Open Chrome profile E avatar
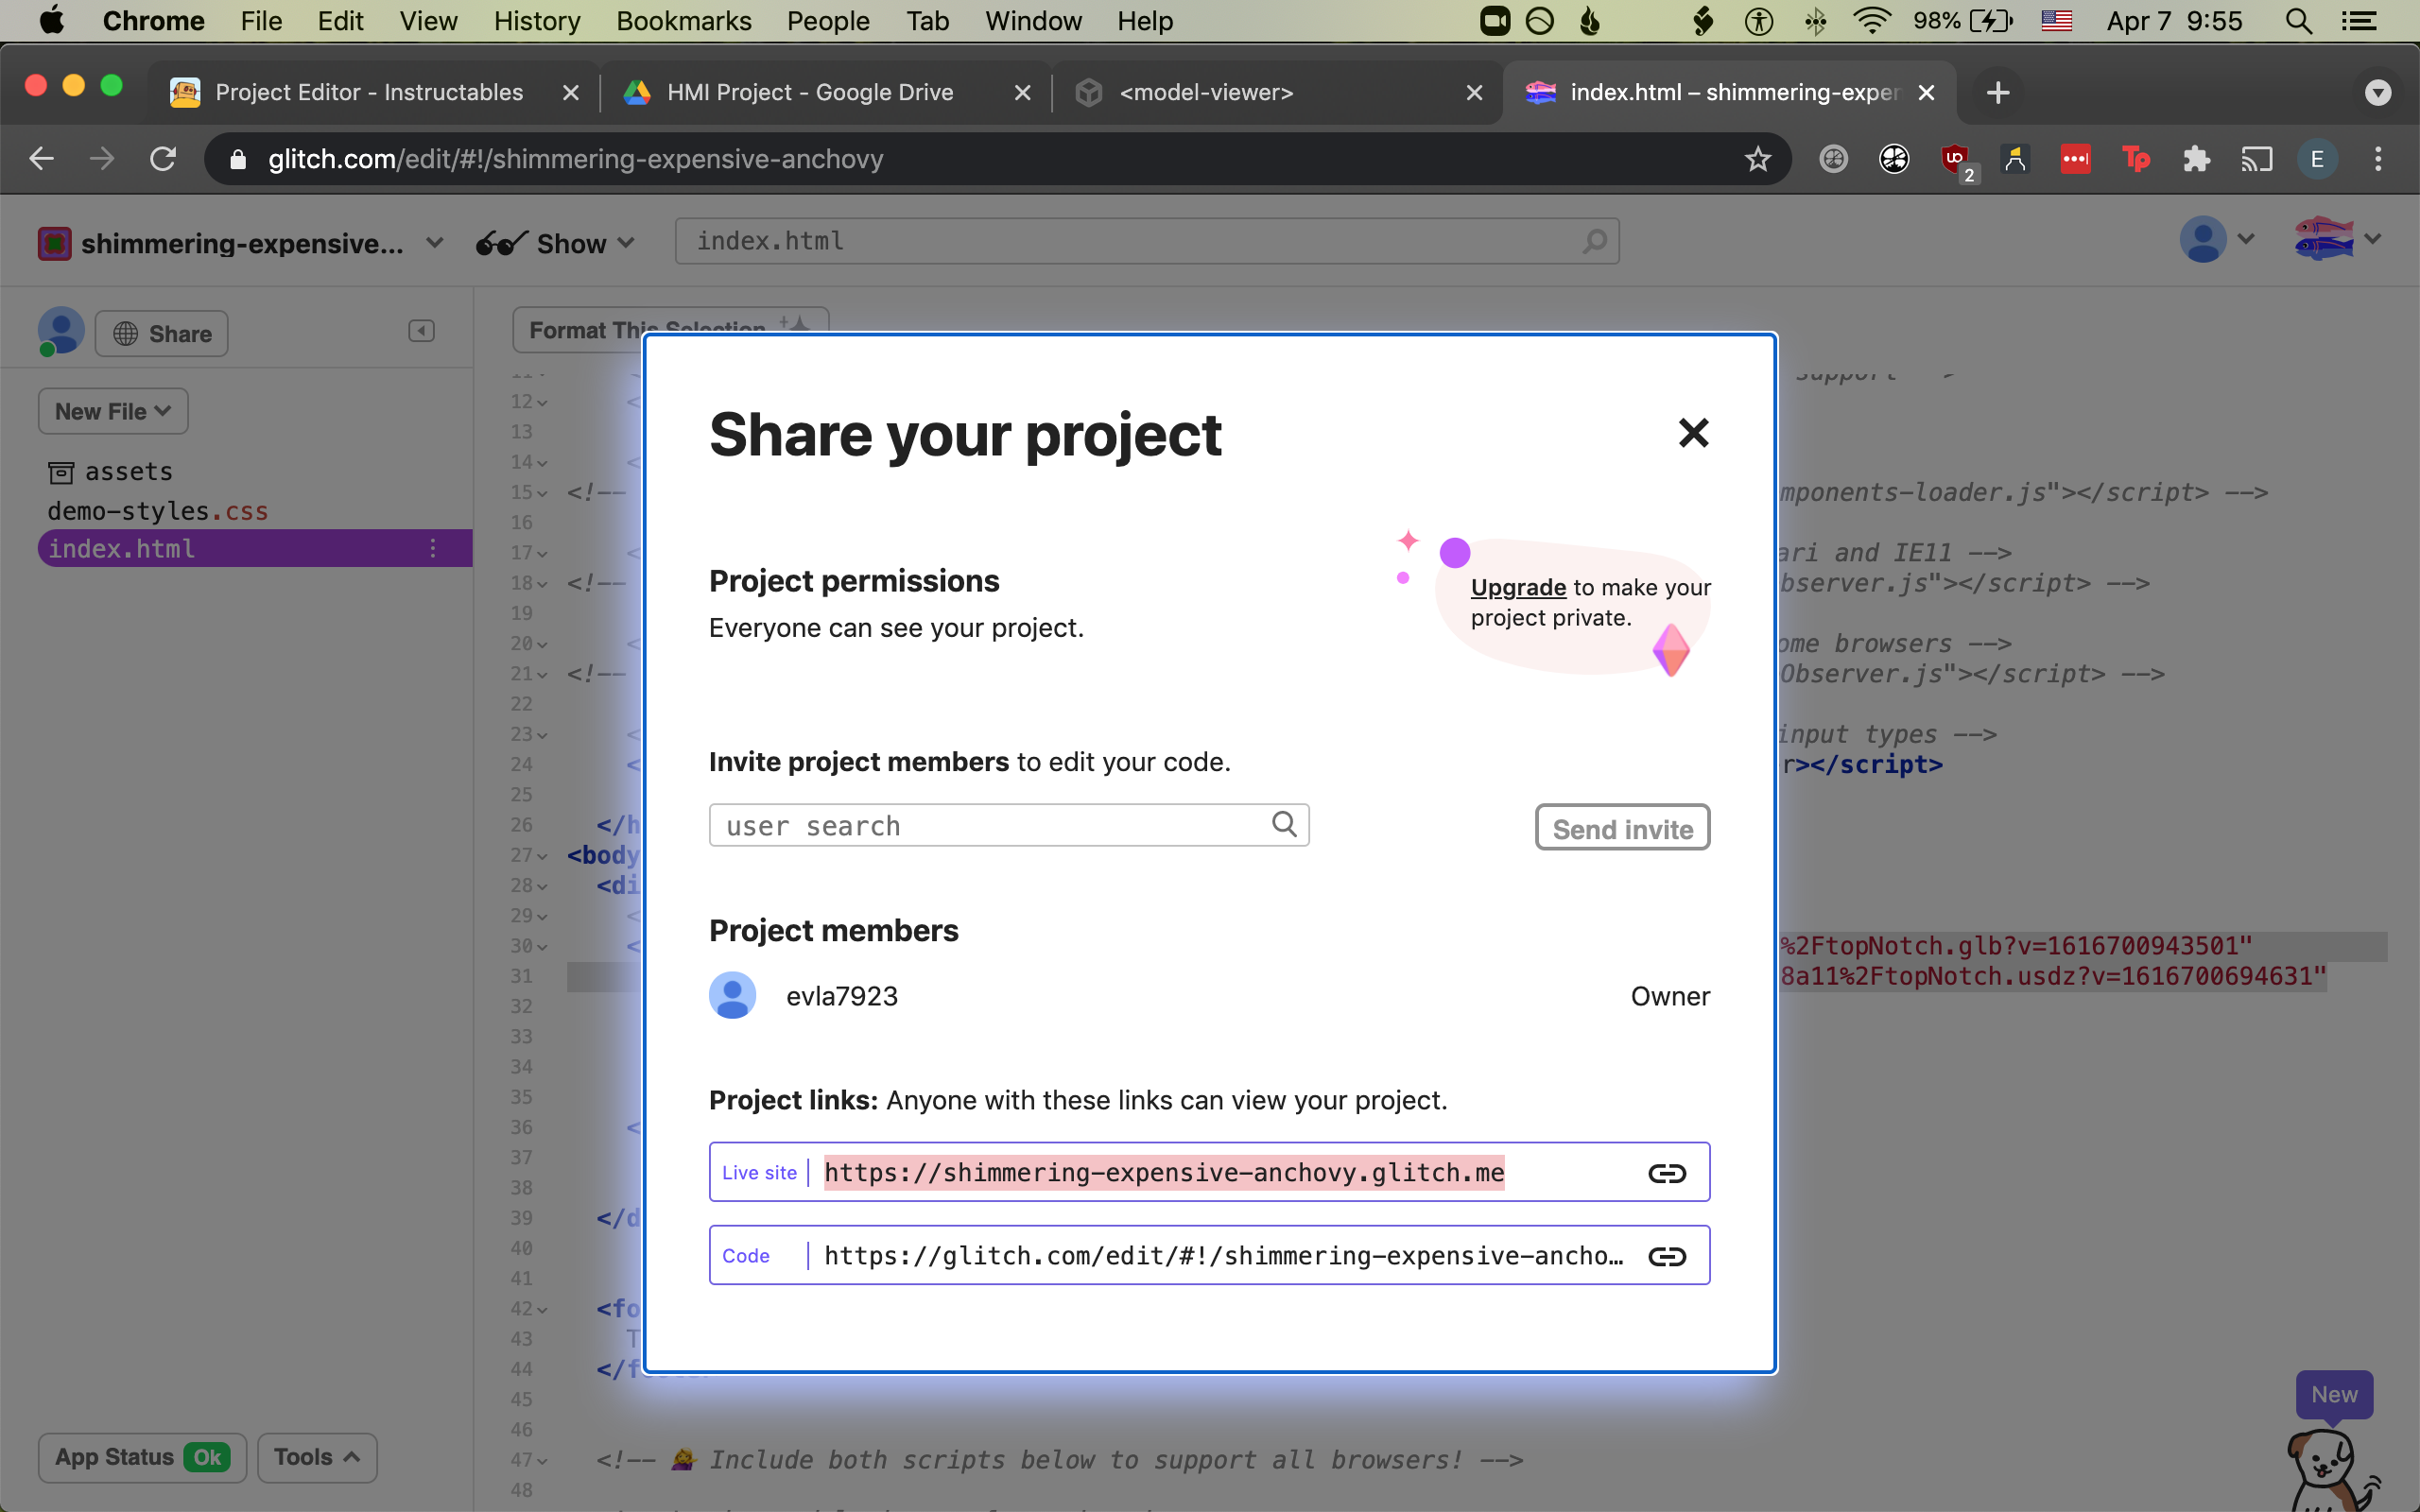The width and height of the screenshot is (2420, 1512). point(2316,159)
